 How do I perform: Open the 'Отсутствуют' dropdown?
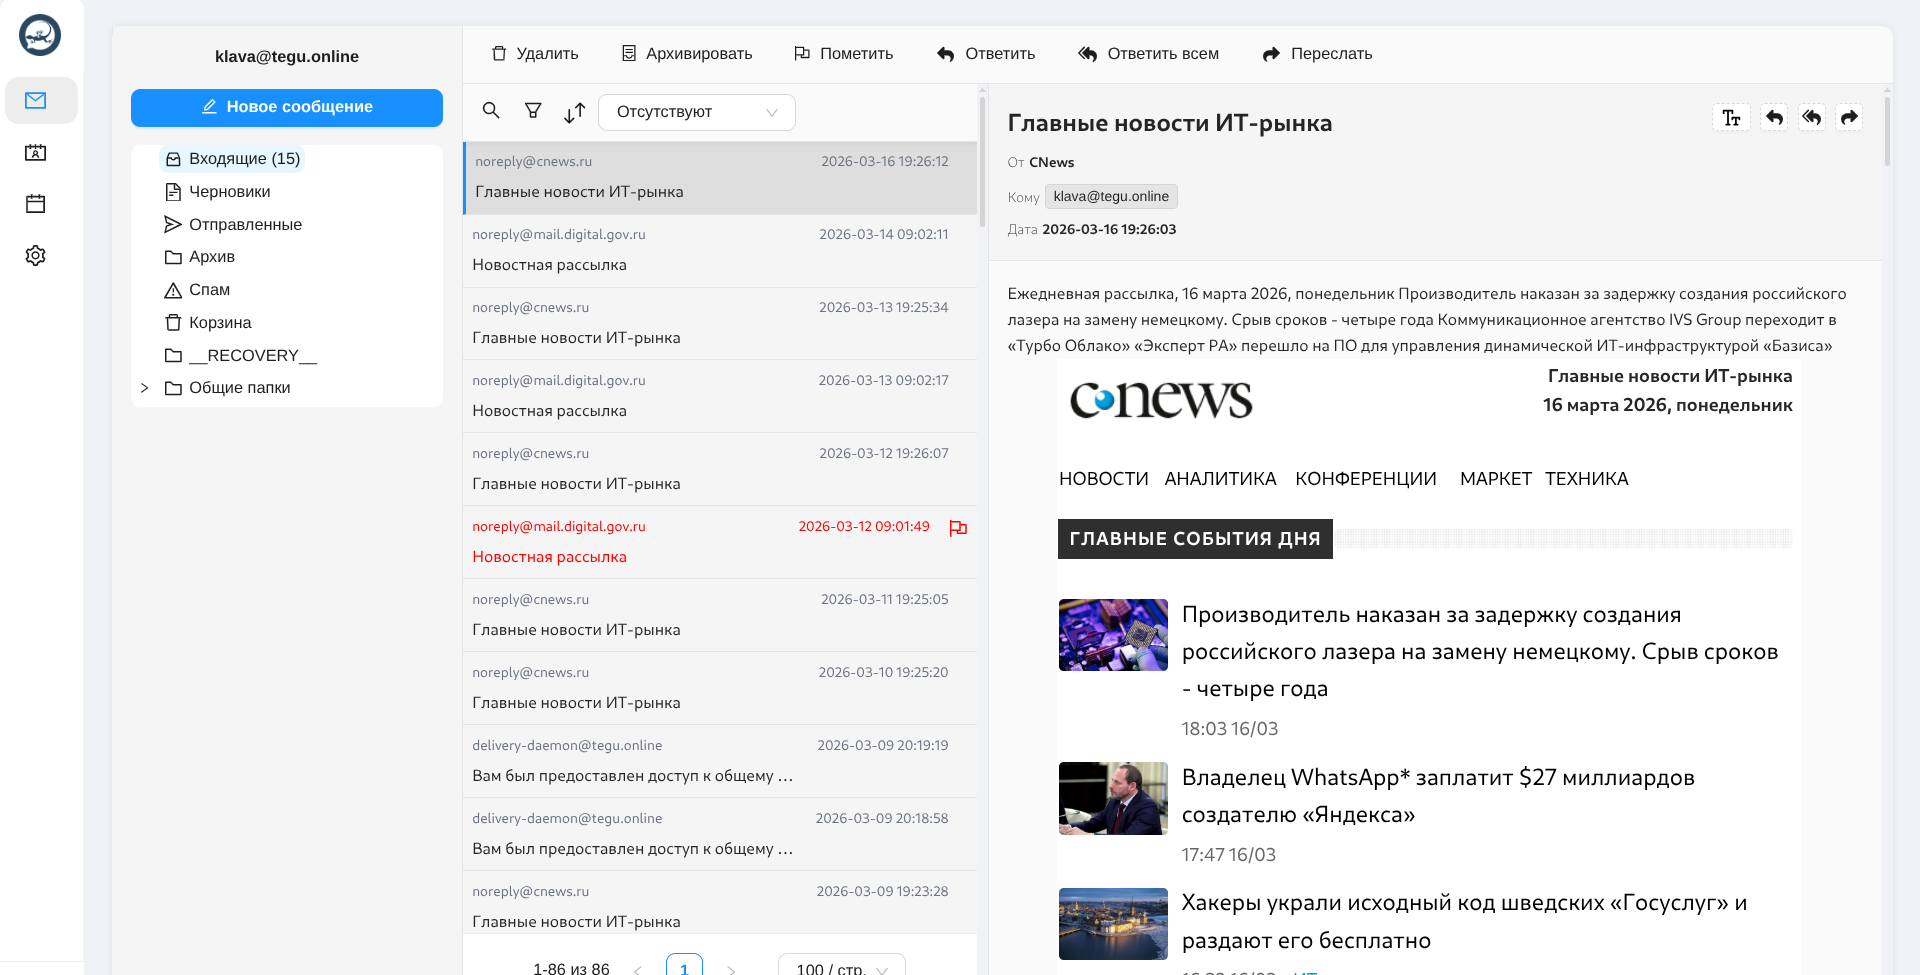coord(696,112)
